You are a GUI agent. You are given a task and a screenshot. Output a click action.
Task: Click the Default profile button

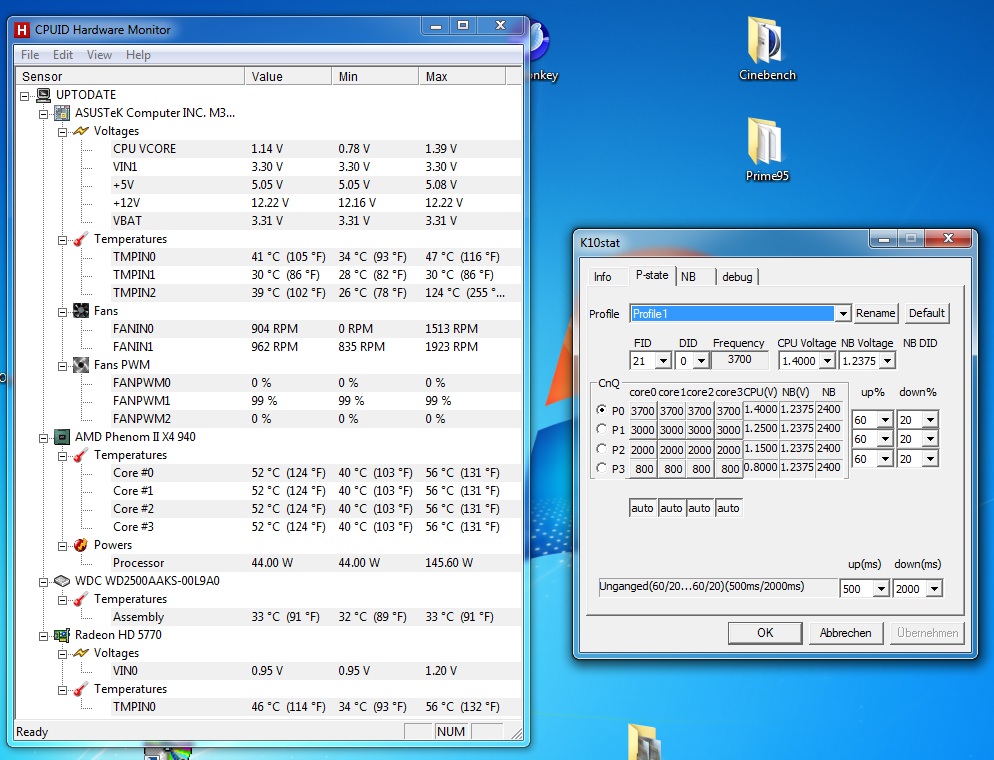point(927,313)
